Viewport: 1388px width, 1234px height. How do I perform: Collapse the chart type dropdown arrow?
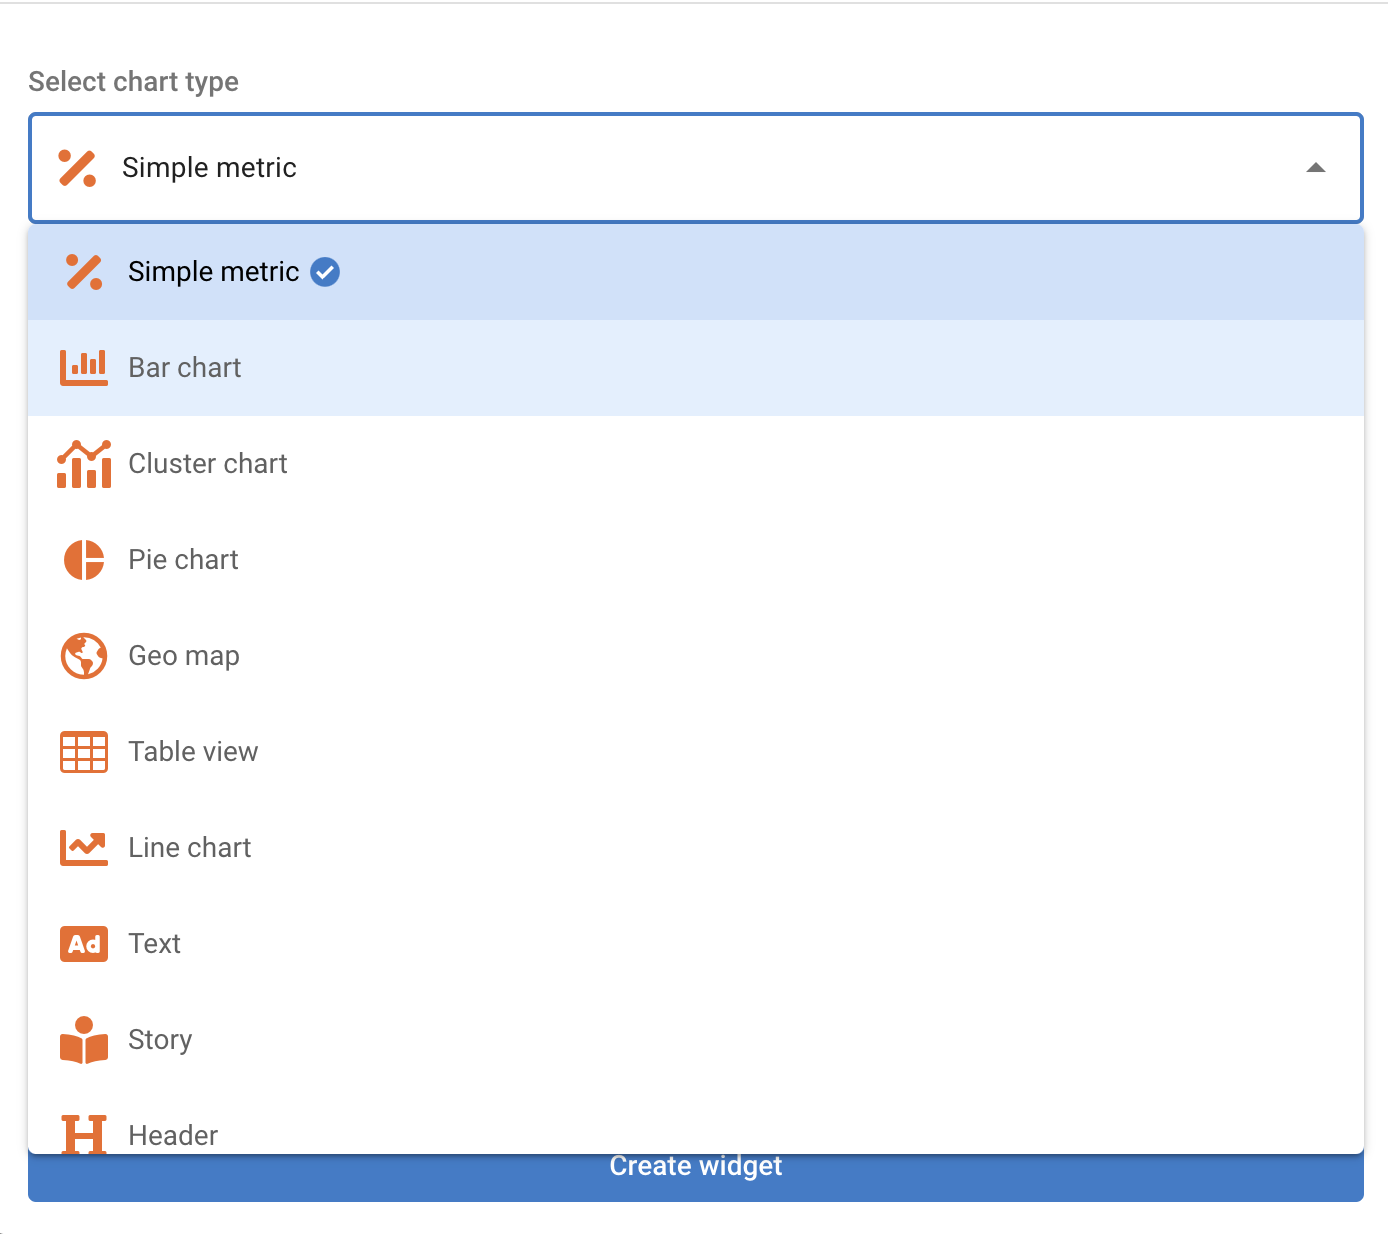click(1316, 168)
